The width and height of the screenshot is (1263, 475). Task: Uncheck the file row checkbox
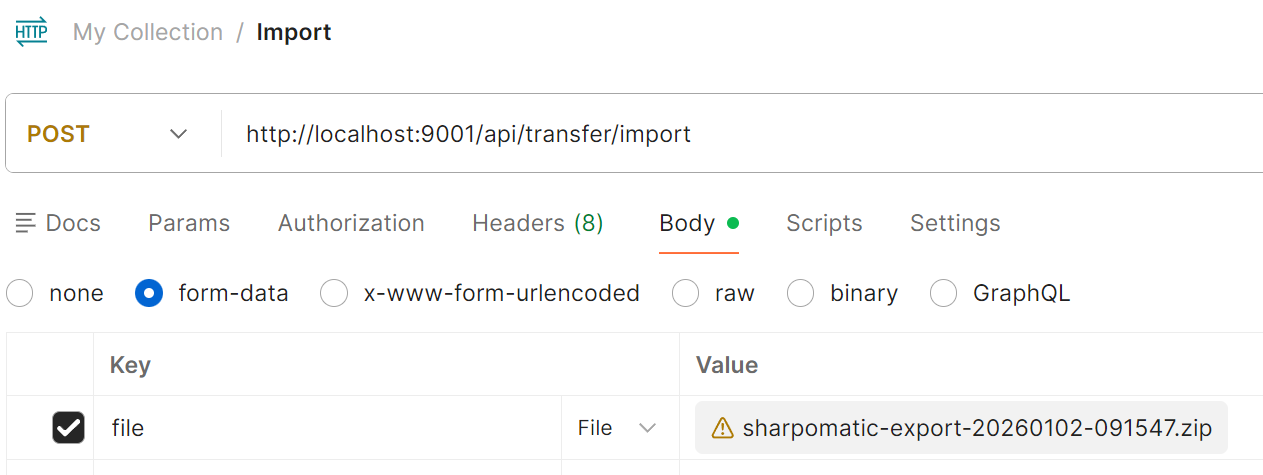pos(68,428)
